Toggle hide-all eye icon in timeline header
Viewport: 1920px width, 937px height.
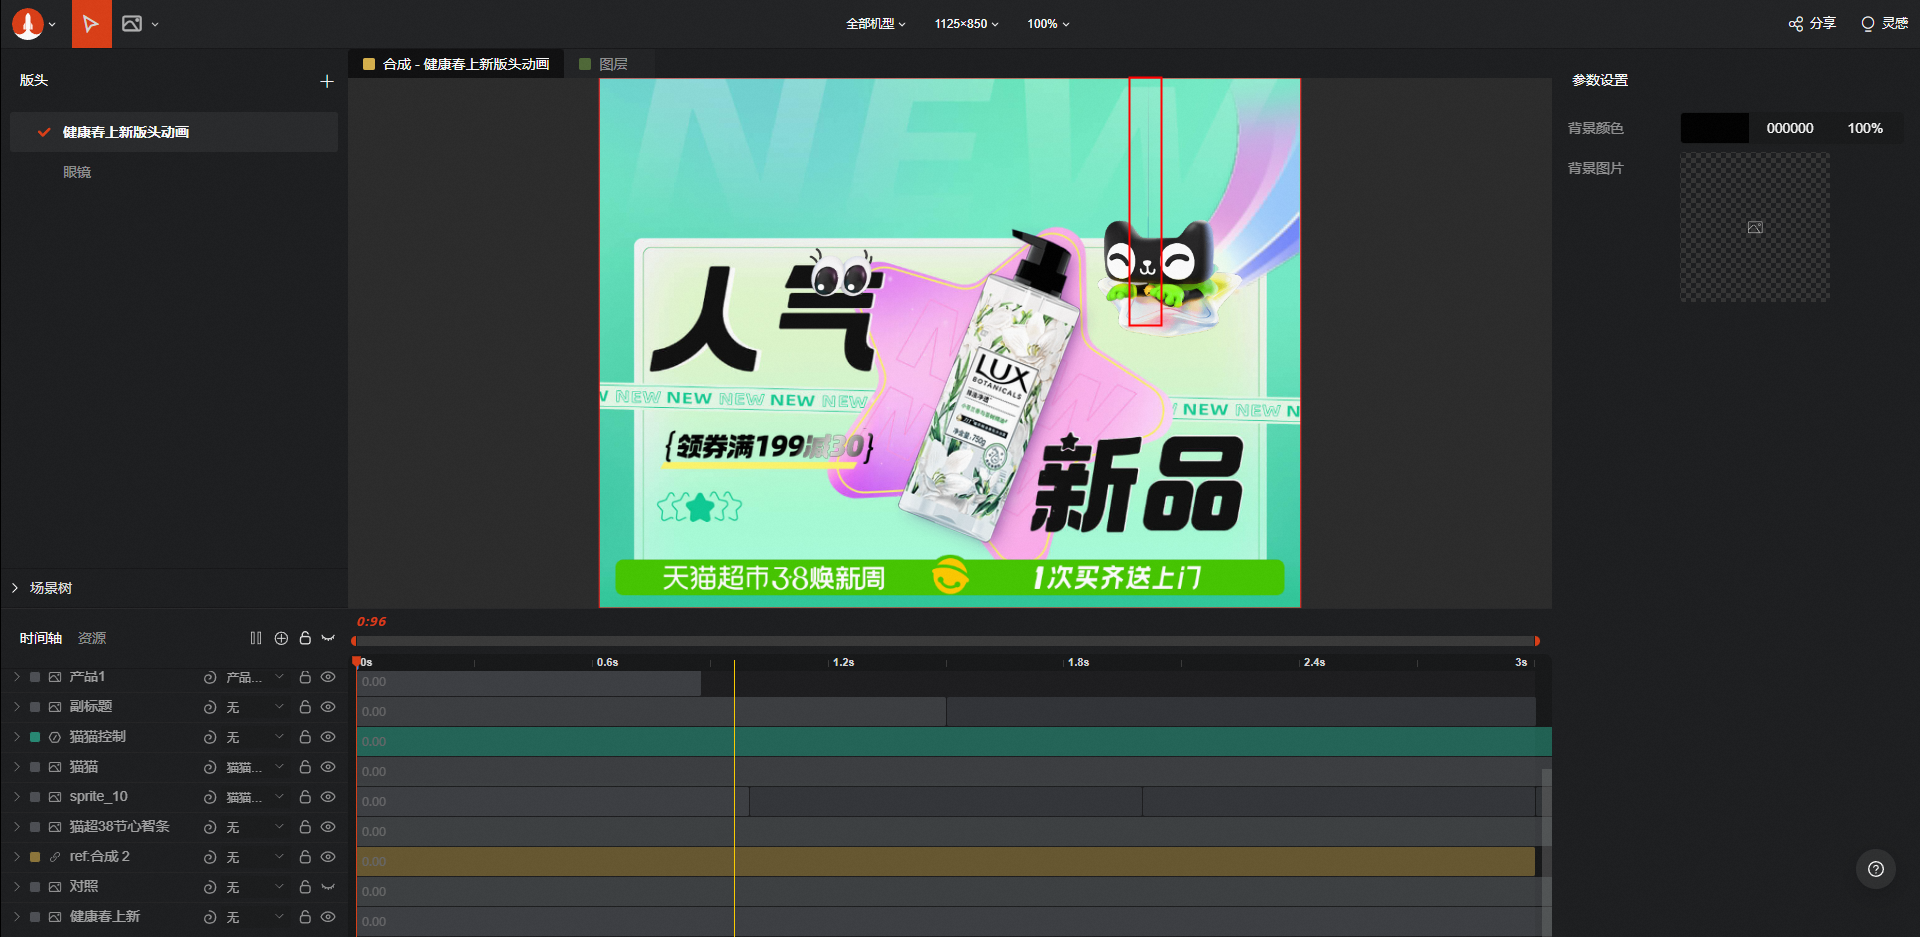(x=328, y=638)
